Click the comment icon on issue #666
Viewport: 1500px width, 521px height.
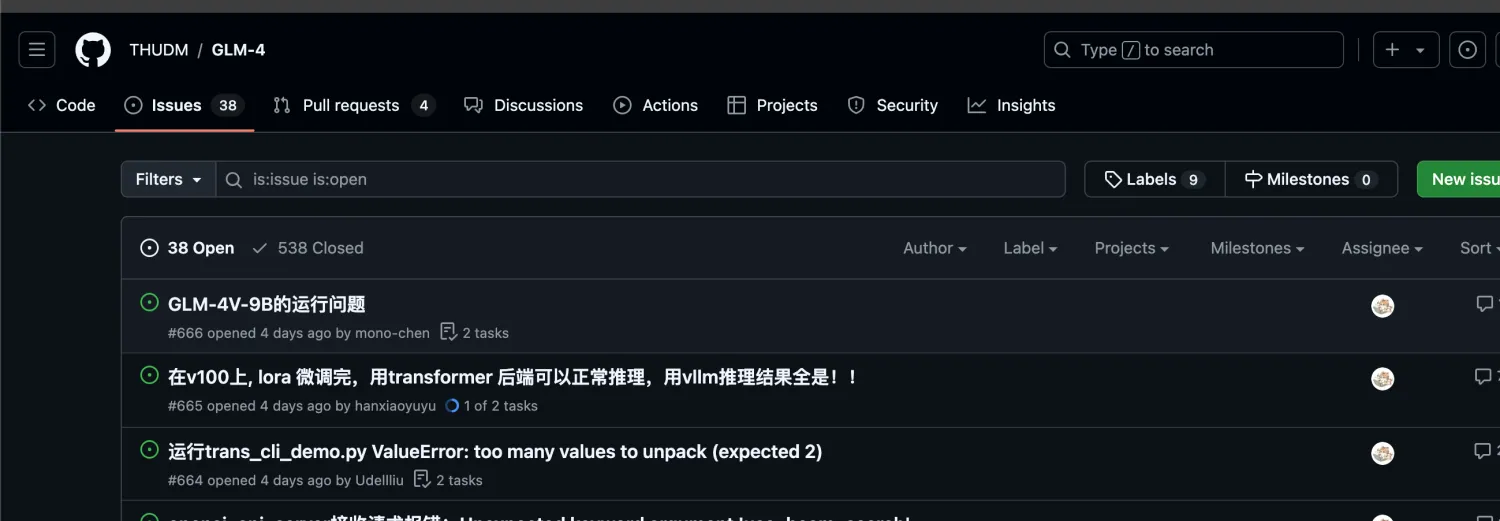coord(1485,304)
